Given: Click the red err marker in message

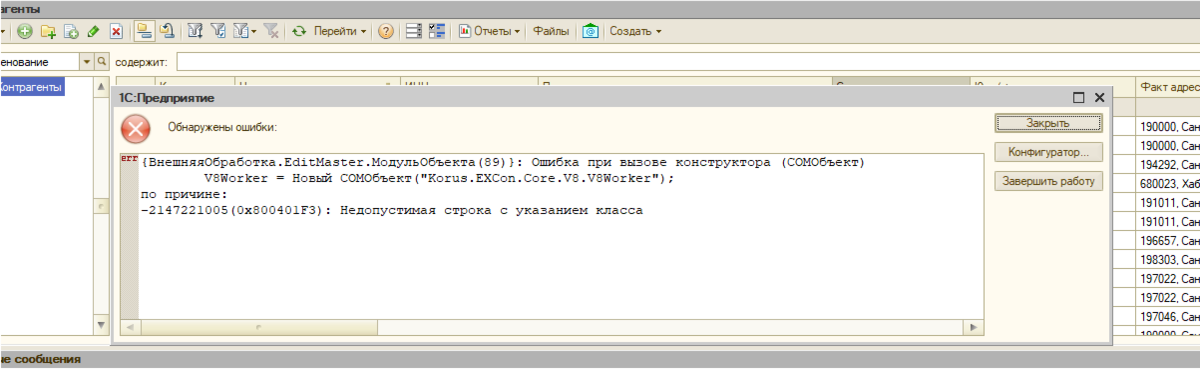Looking at the screenshot, I should coord(129,158).
